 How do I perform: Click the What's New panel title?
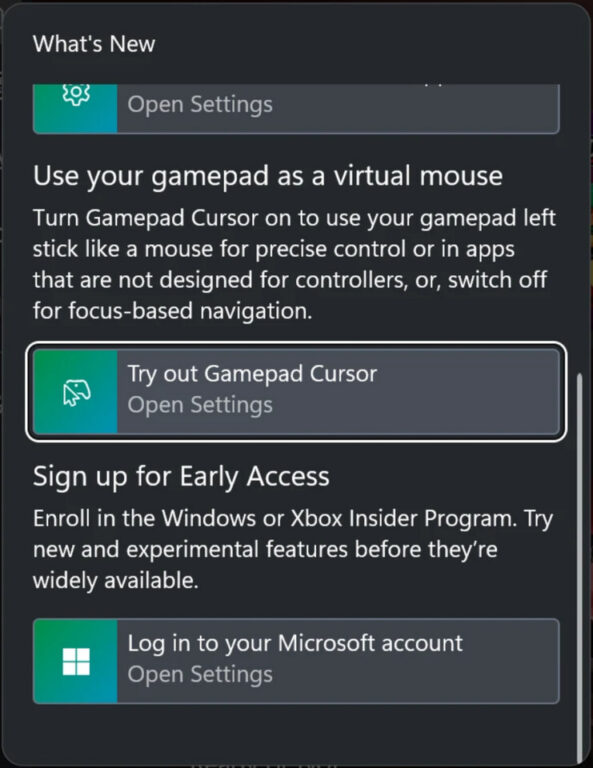(94, 44)
